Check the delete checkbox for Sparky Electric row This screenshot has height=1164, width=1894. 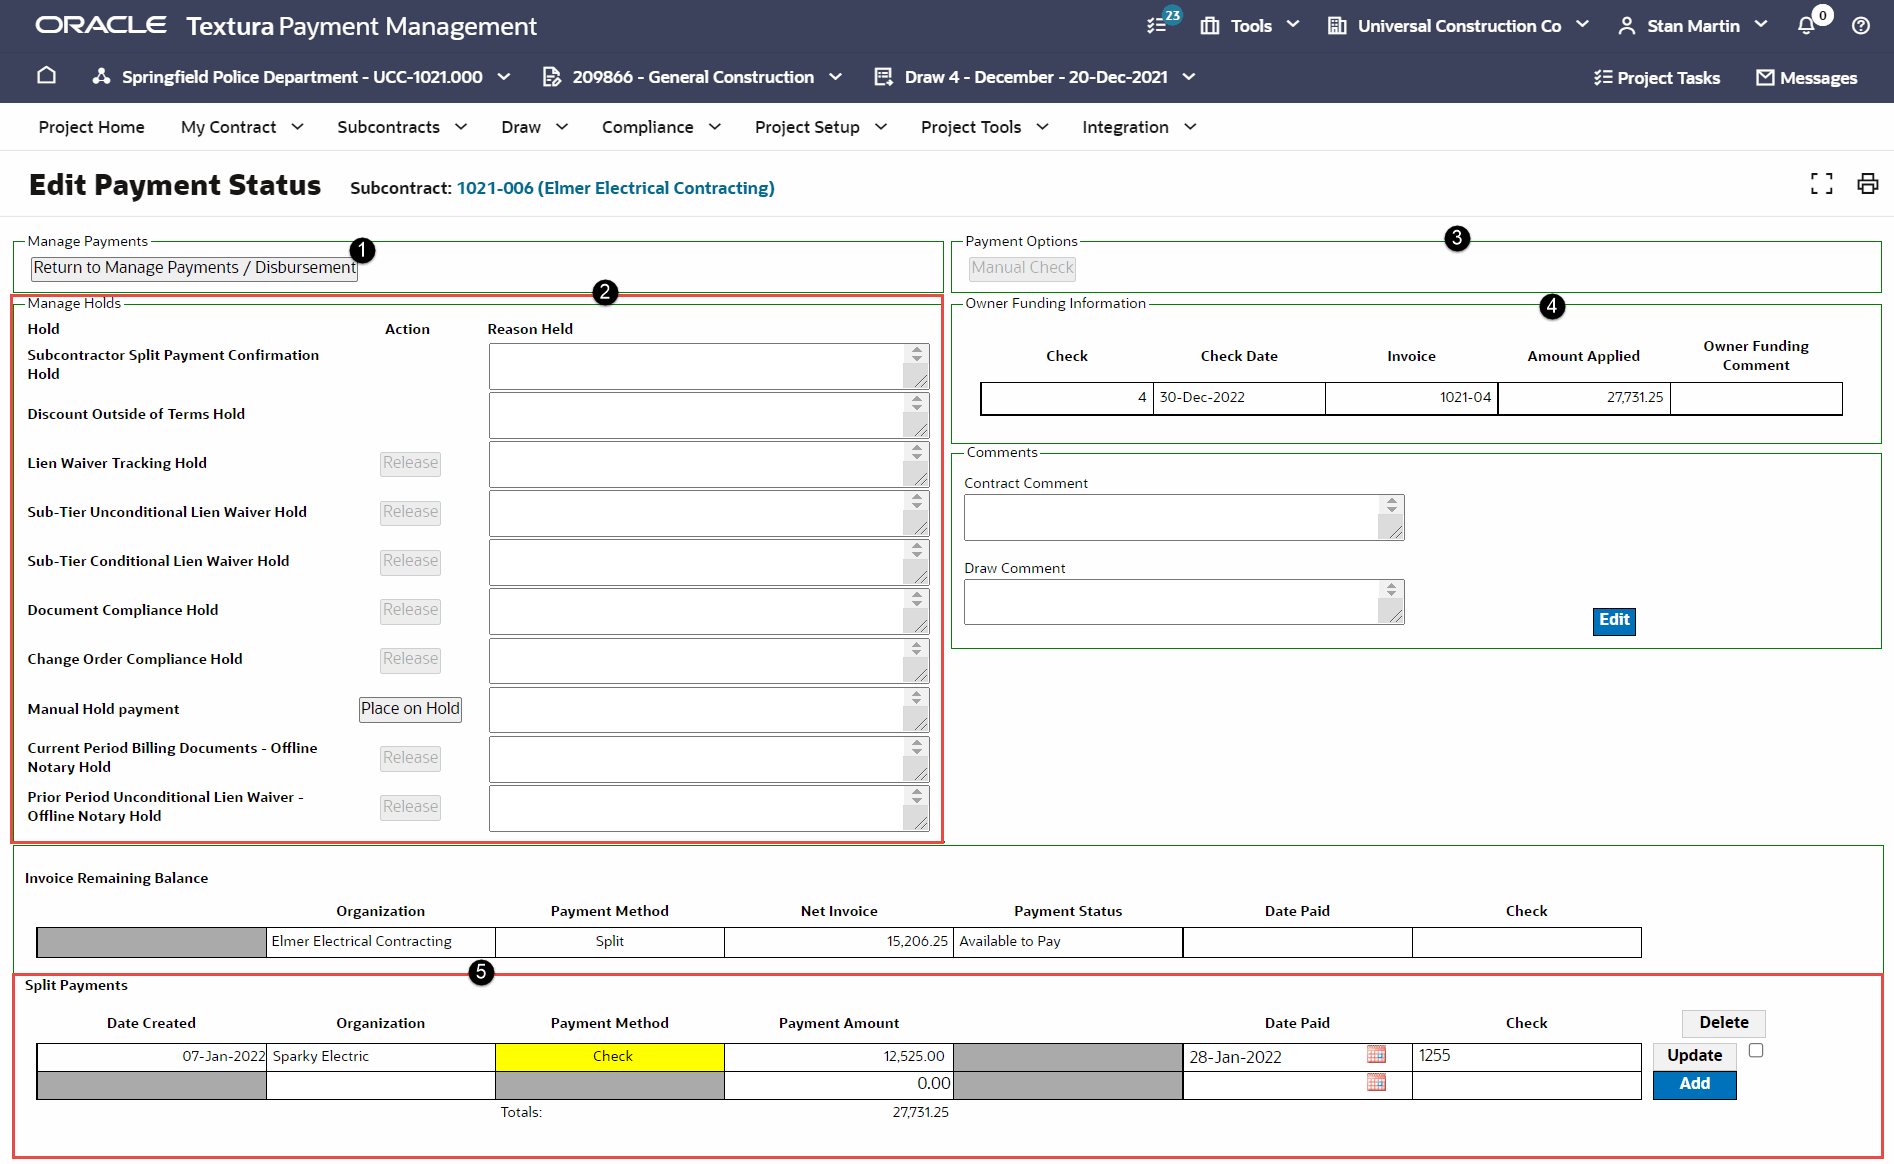click(x=1756, y=1051)
